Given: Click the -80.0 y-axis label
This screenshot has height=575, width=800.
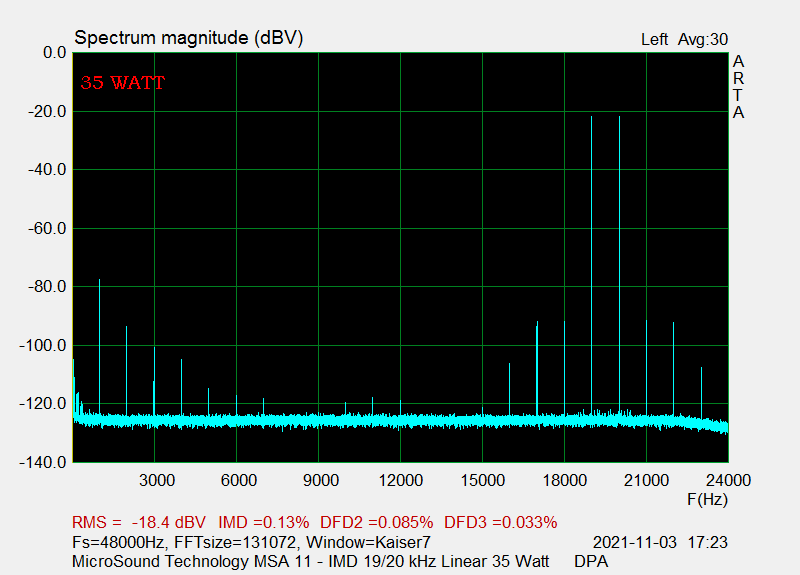Looking at the screenshot, I should (x=47, y=287).
